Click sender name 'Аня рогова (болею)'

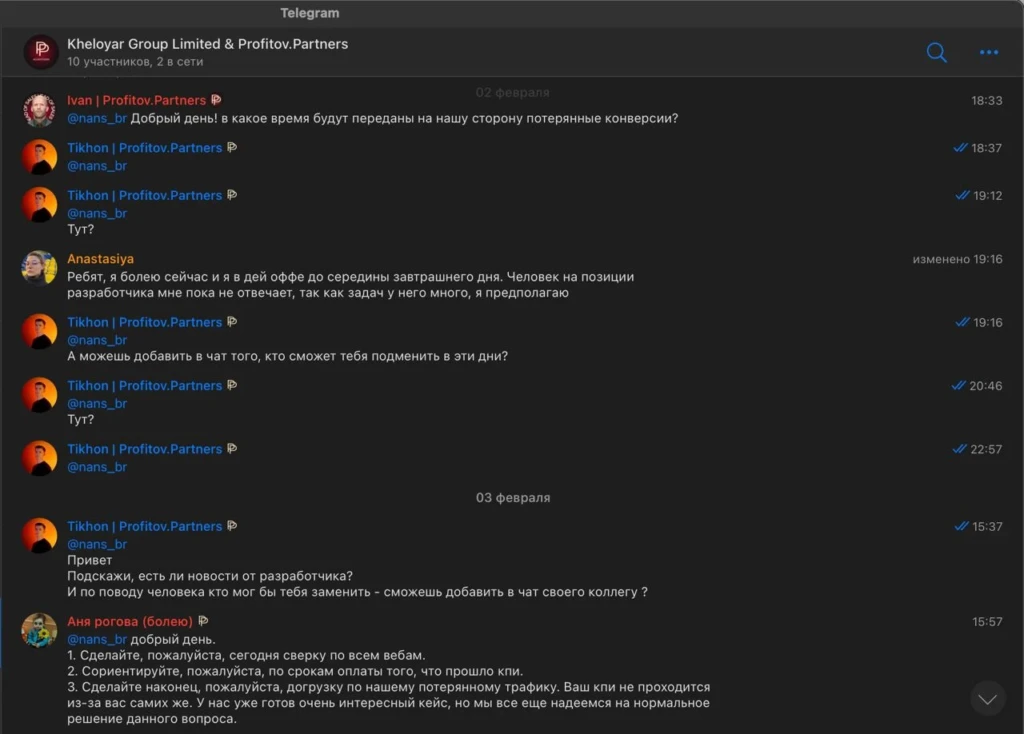tap(130, 621)
